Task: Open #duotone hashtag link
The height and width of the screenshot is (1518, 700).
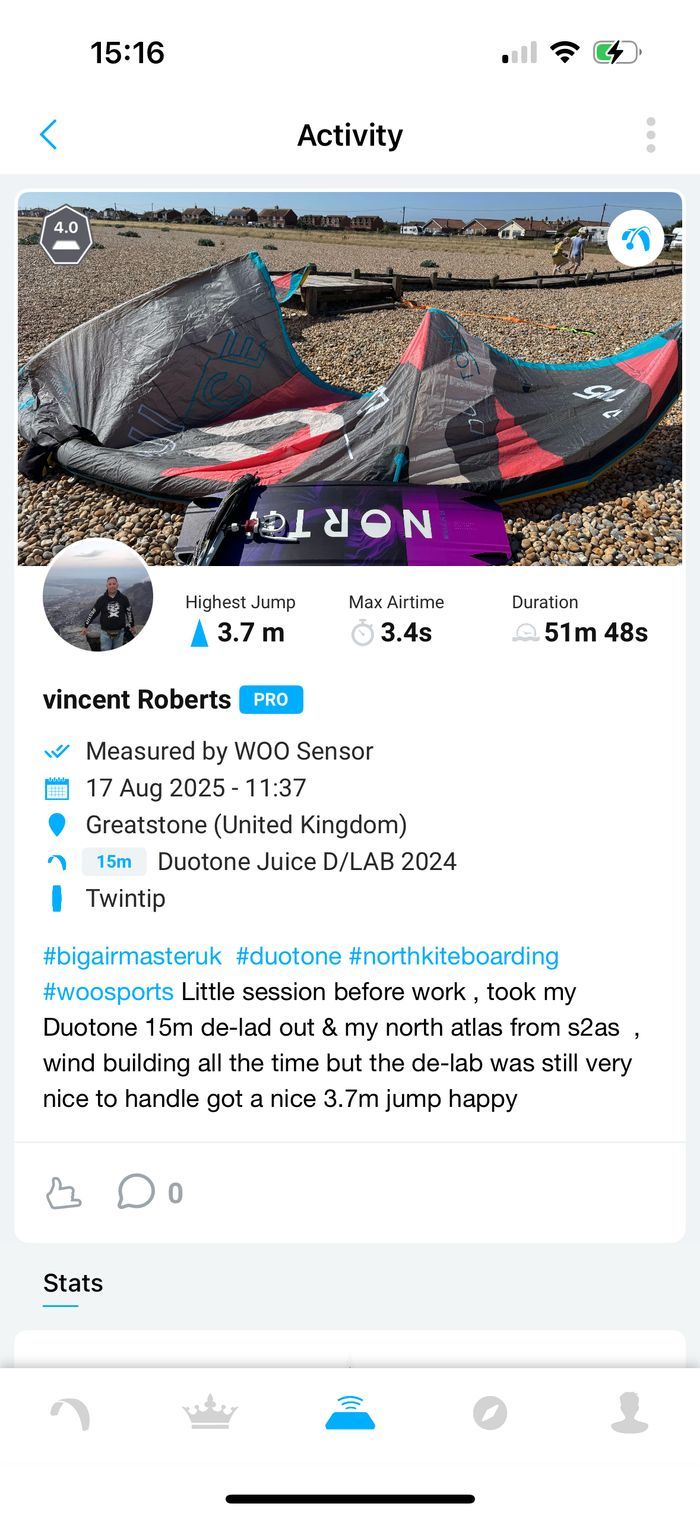Action: coord(289,956)
